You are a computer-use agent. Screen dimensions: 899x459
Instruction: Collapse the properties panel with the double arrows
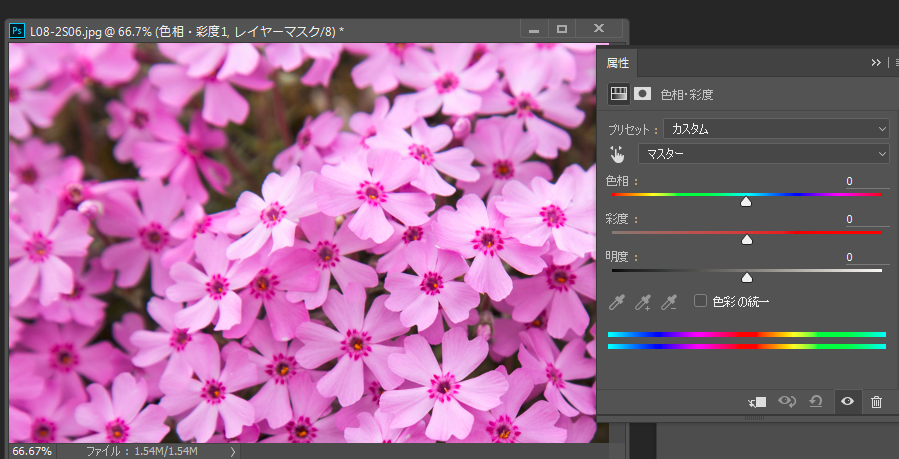pos(875,62)
